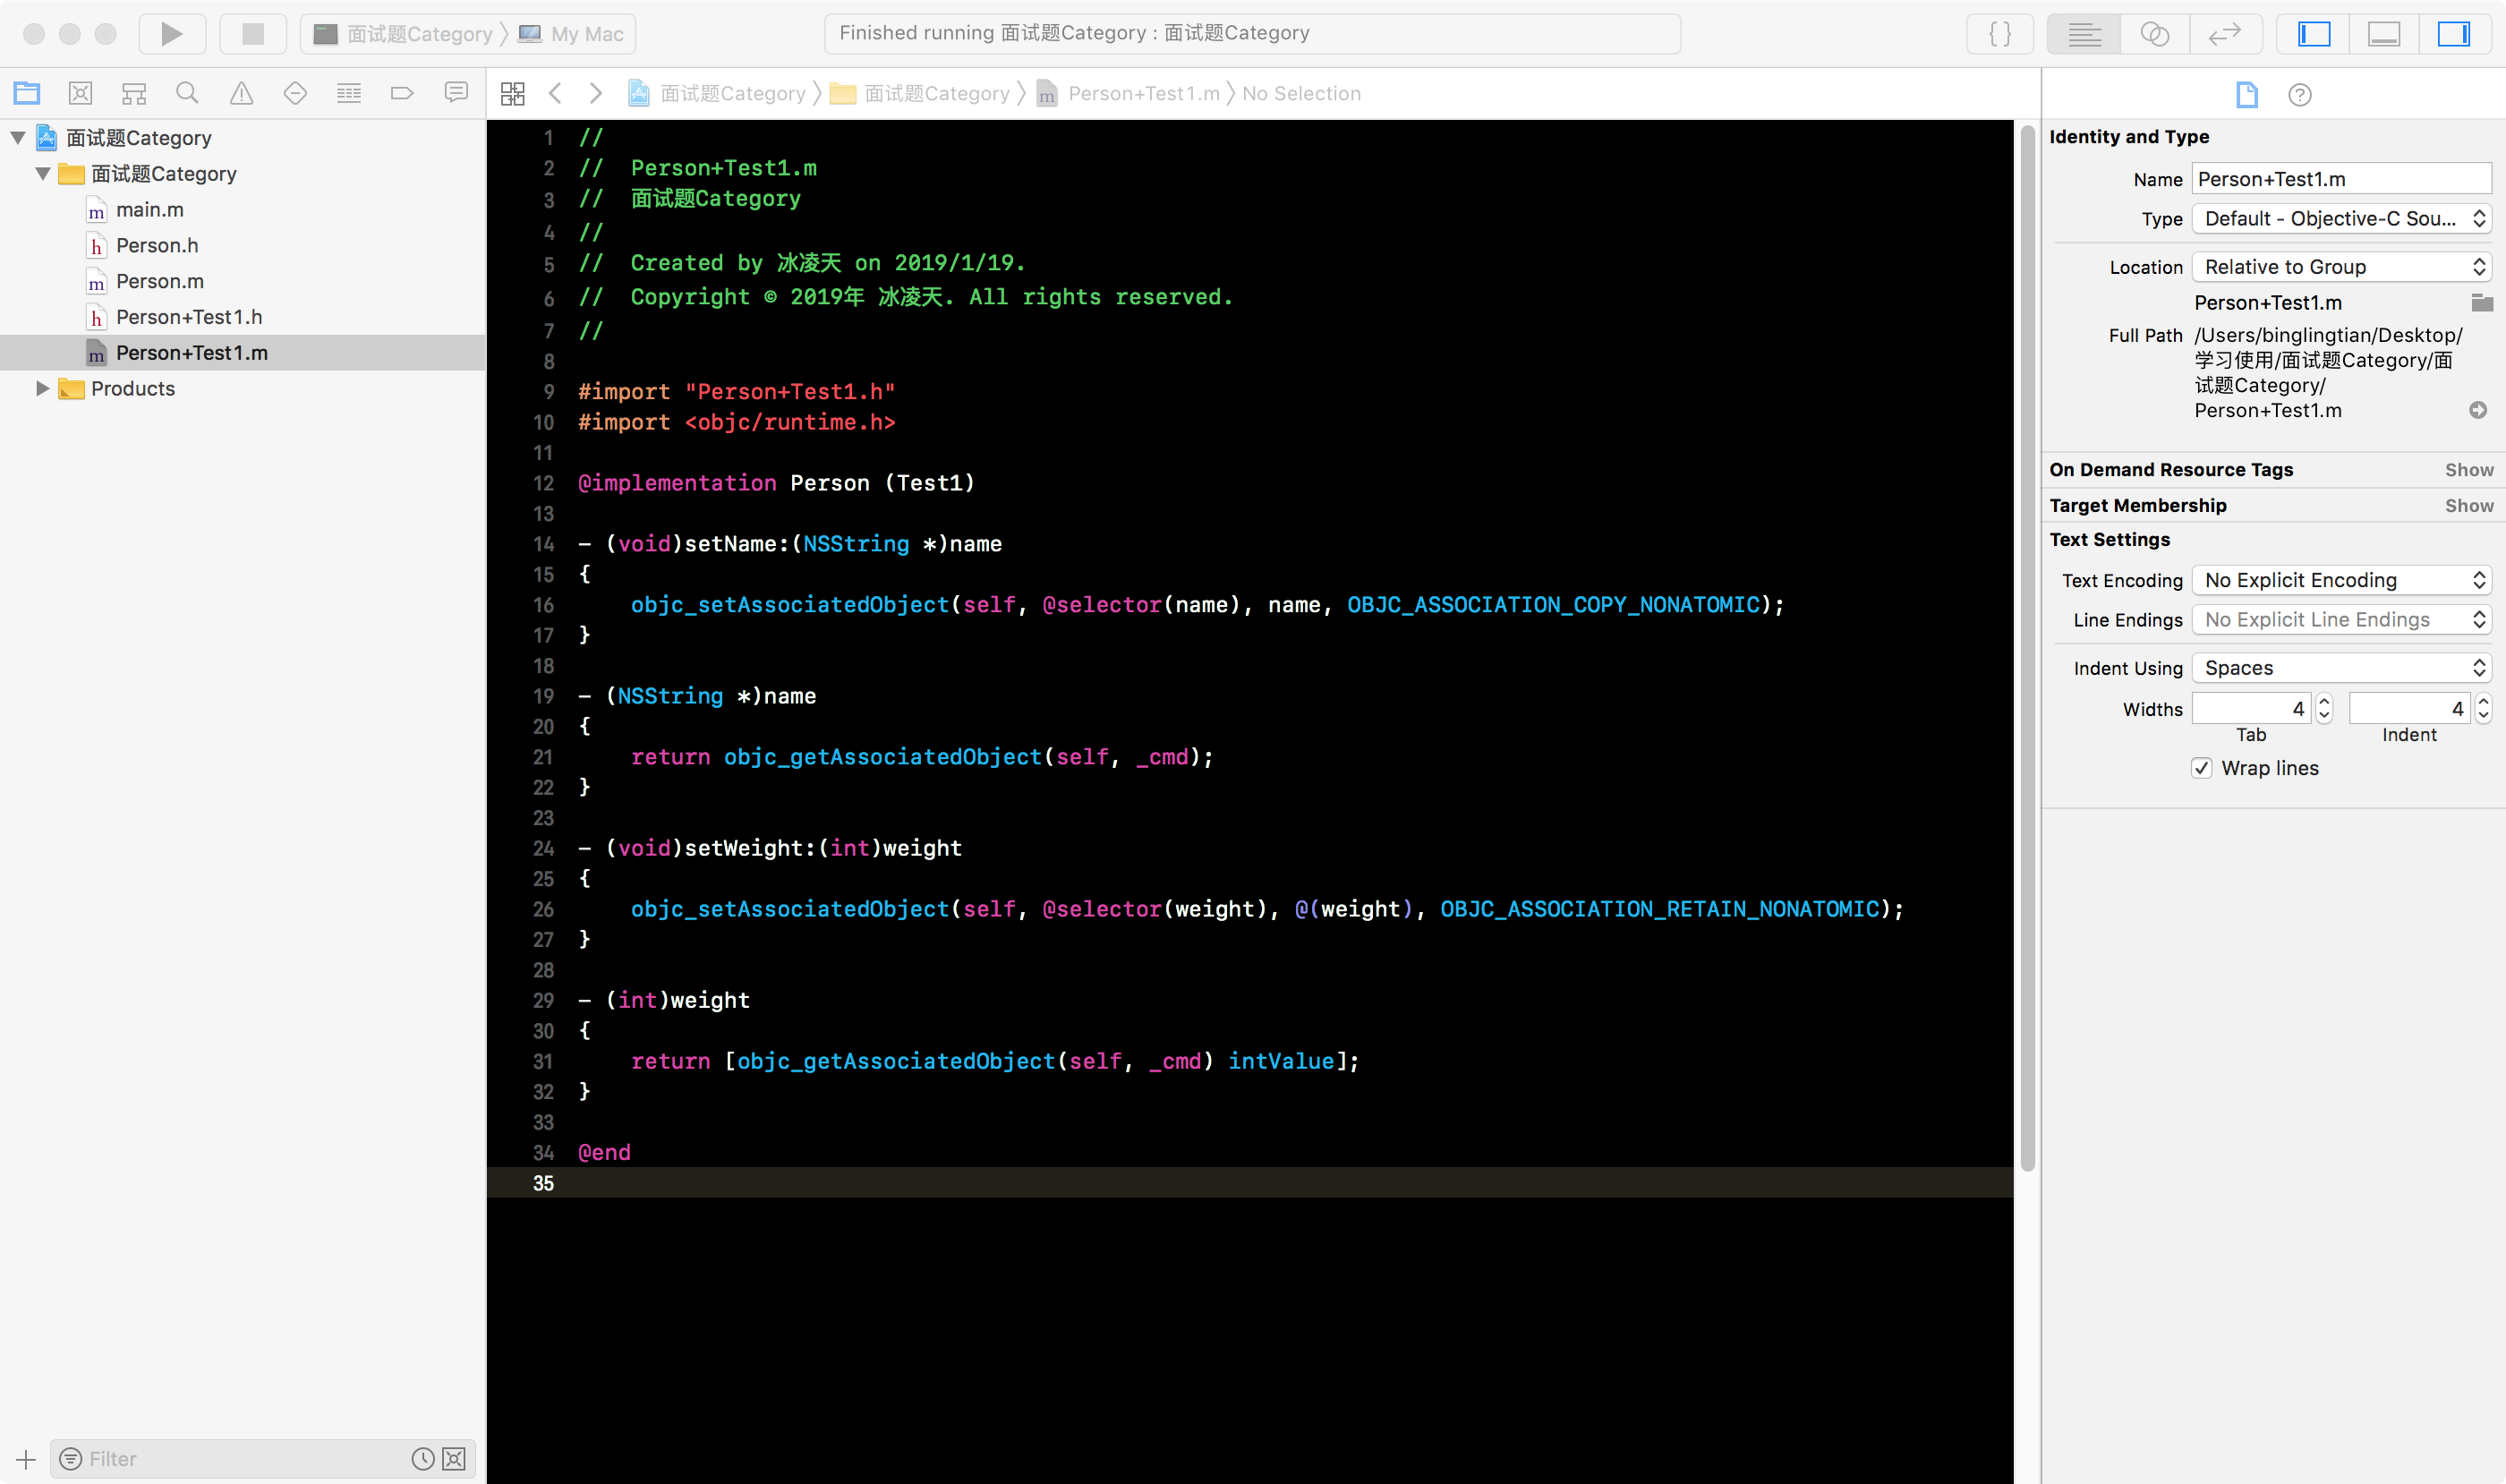The height and width of the screenshot is (1484, 2506).
Task: Show the Breakpoint navigator icon
Action: click(402, 93)
